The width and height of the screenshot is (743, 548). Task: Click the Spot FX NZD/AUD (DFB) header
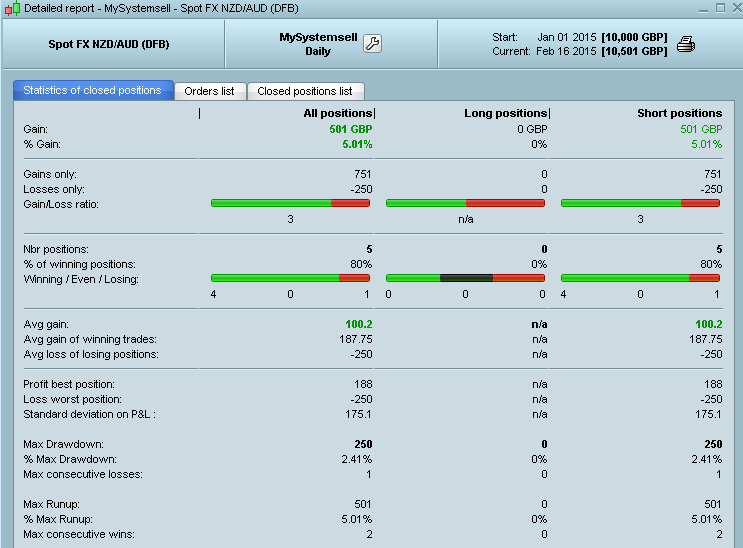109,44
